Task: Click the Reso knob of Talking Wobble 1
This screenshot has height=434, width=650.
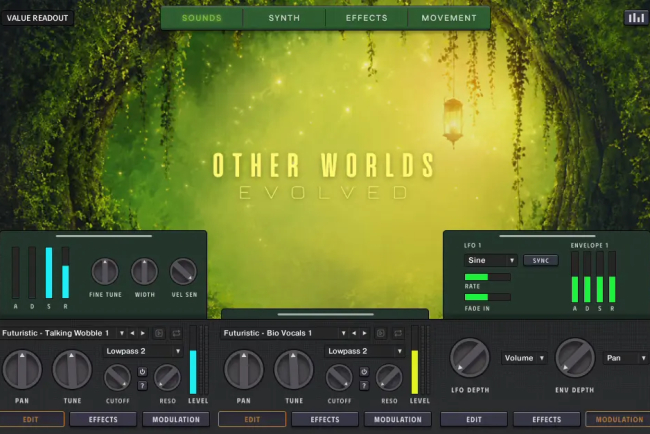Action: 167,378
